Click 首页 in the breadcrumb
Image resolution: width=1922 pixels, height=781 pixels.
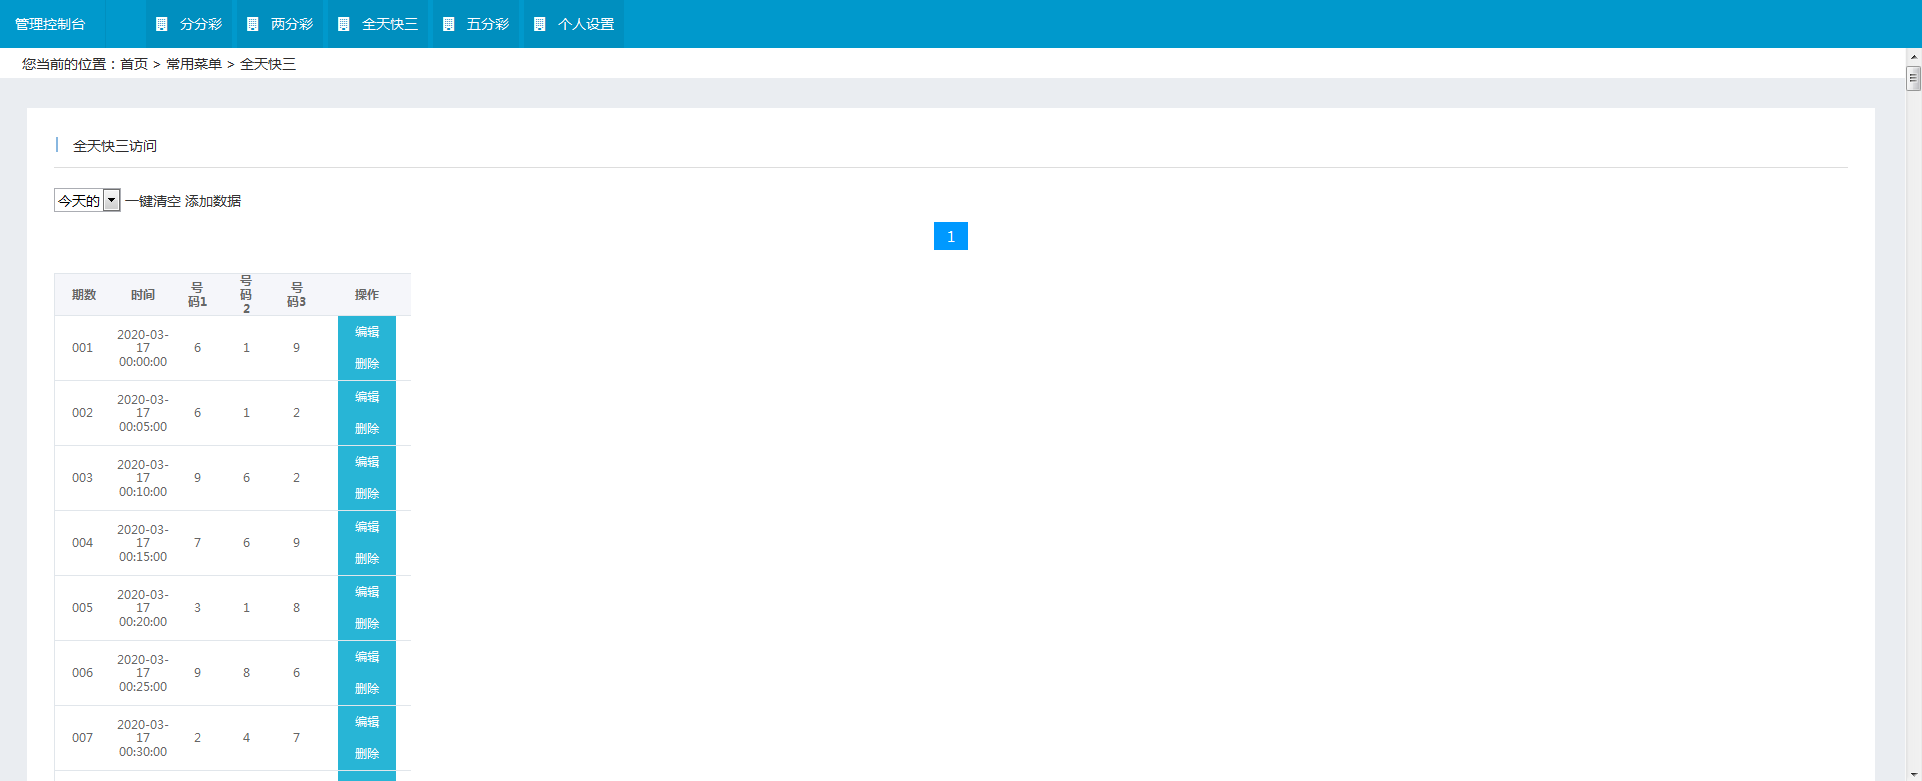[x=134, y=64]
